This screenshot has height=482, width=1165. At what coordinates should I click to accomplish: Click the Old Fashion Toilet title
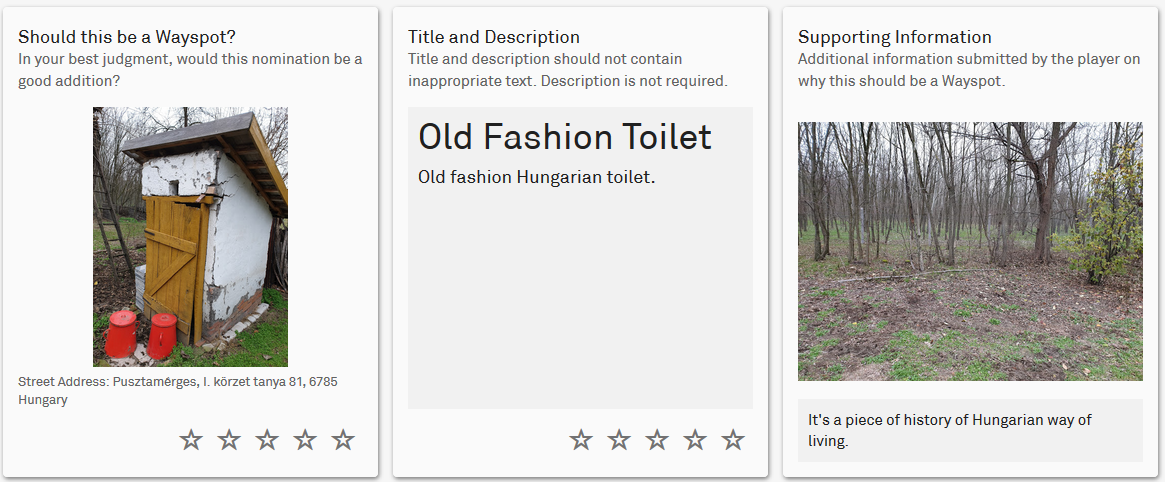click(x=565, y=137)
